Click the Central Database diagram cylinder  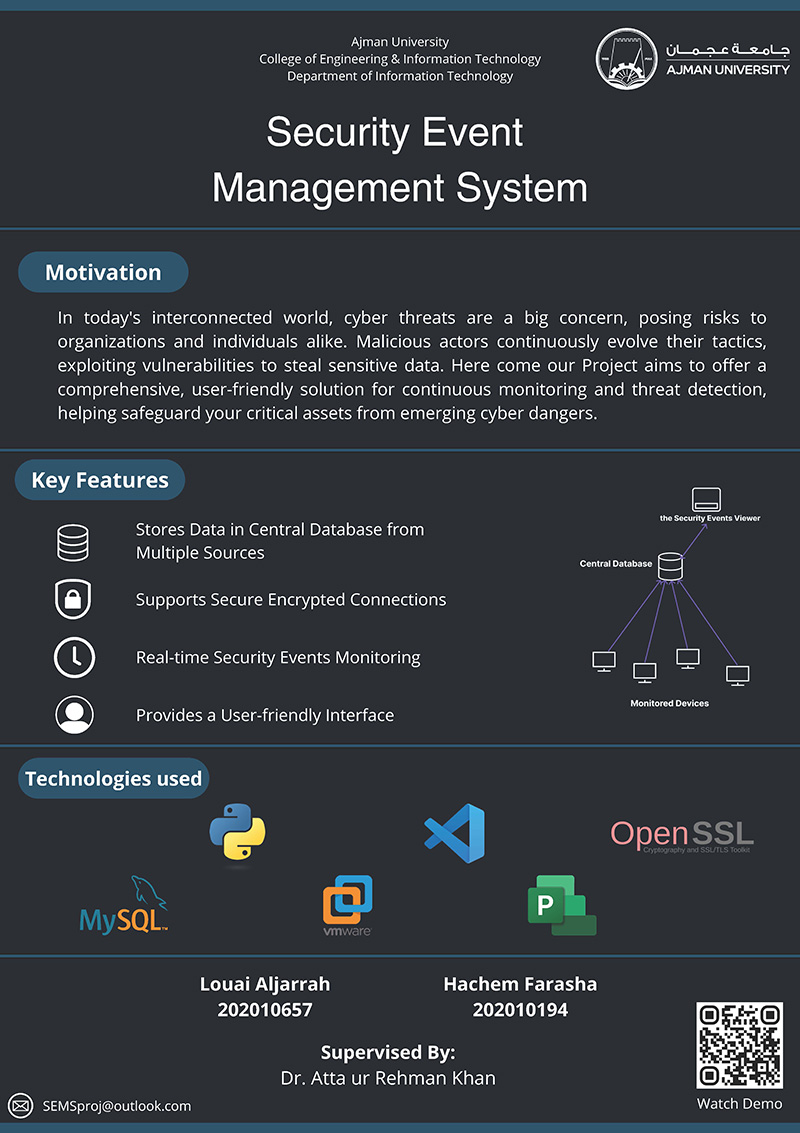tap(669, 566)
